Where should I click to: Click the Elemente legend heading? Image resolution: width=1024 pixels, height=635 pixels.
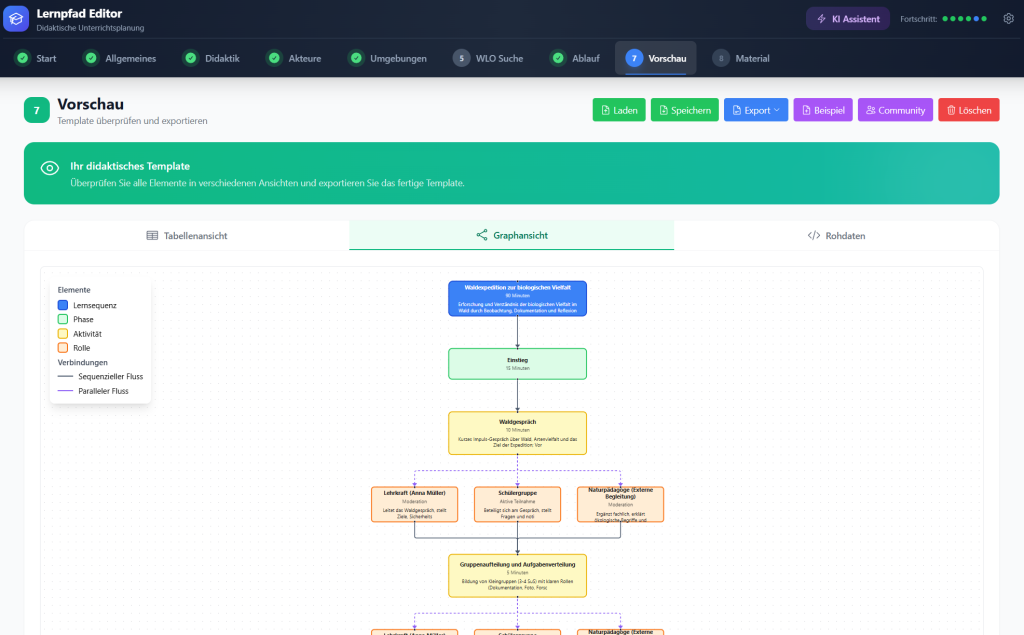[x=74, y=290]
